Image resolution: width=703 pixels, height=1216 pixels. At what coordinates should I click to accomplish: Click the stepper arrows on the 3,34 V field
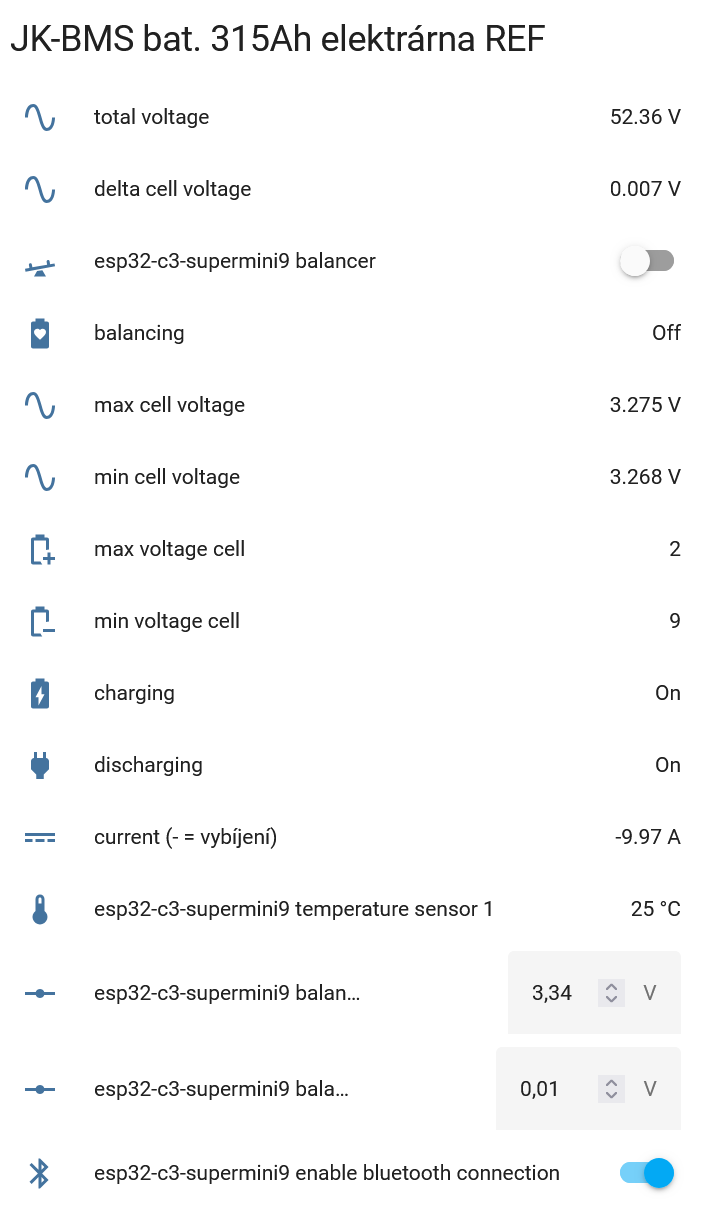611,993
